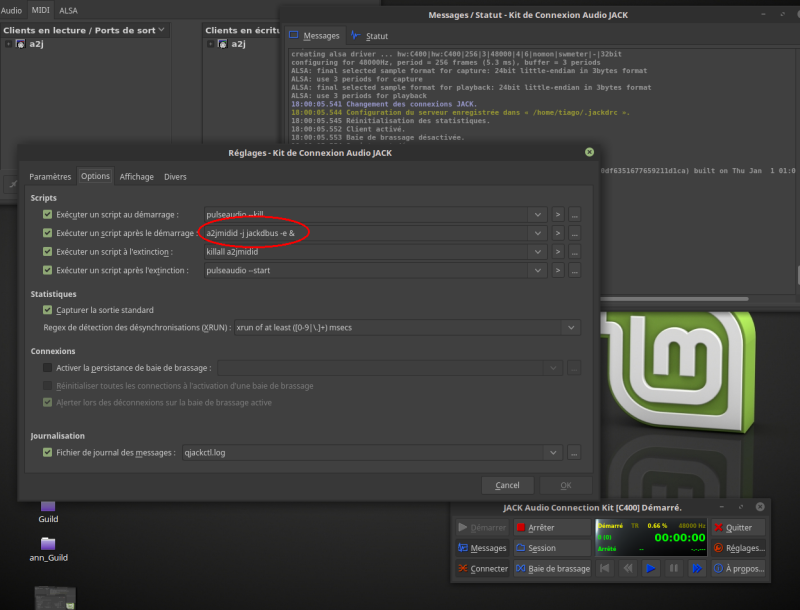The image size is (800, 610).
Task: Uncheck Capturer la sortie standard
Action: [x=47, y=310]
